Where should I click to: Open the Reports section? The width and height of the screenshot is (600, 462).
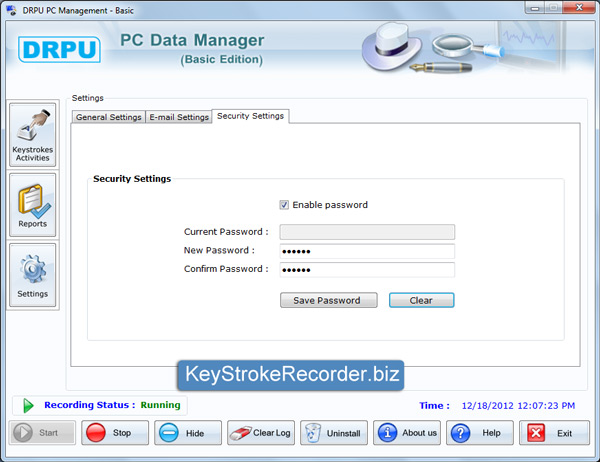click(33, 205)
